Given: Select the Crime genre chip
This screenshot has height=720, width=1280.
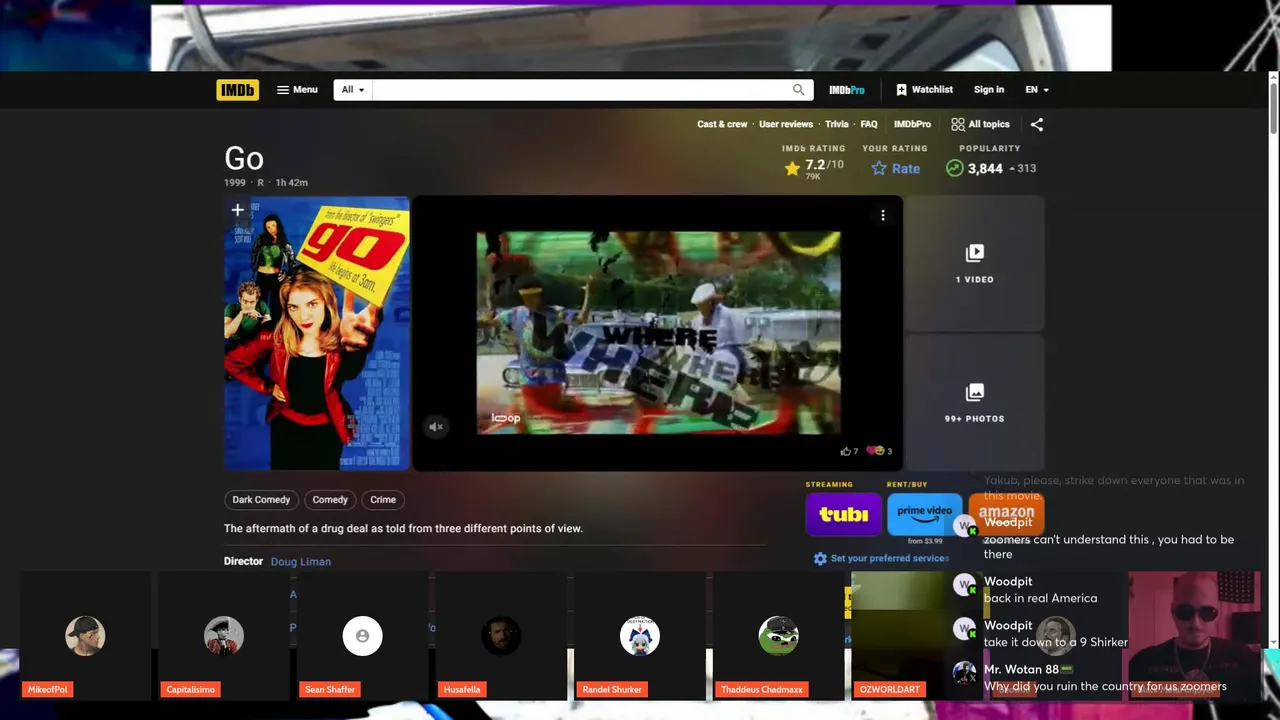Looking at the screenshot, I should [383, 500].
